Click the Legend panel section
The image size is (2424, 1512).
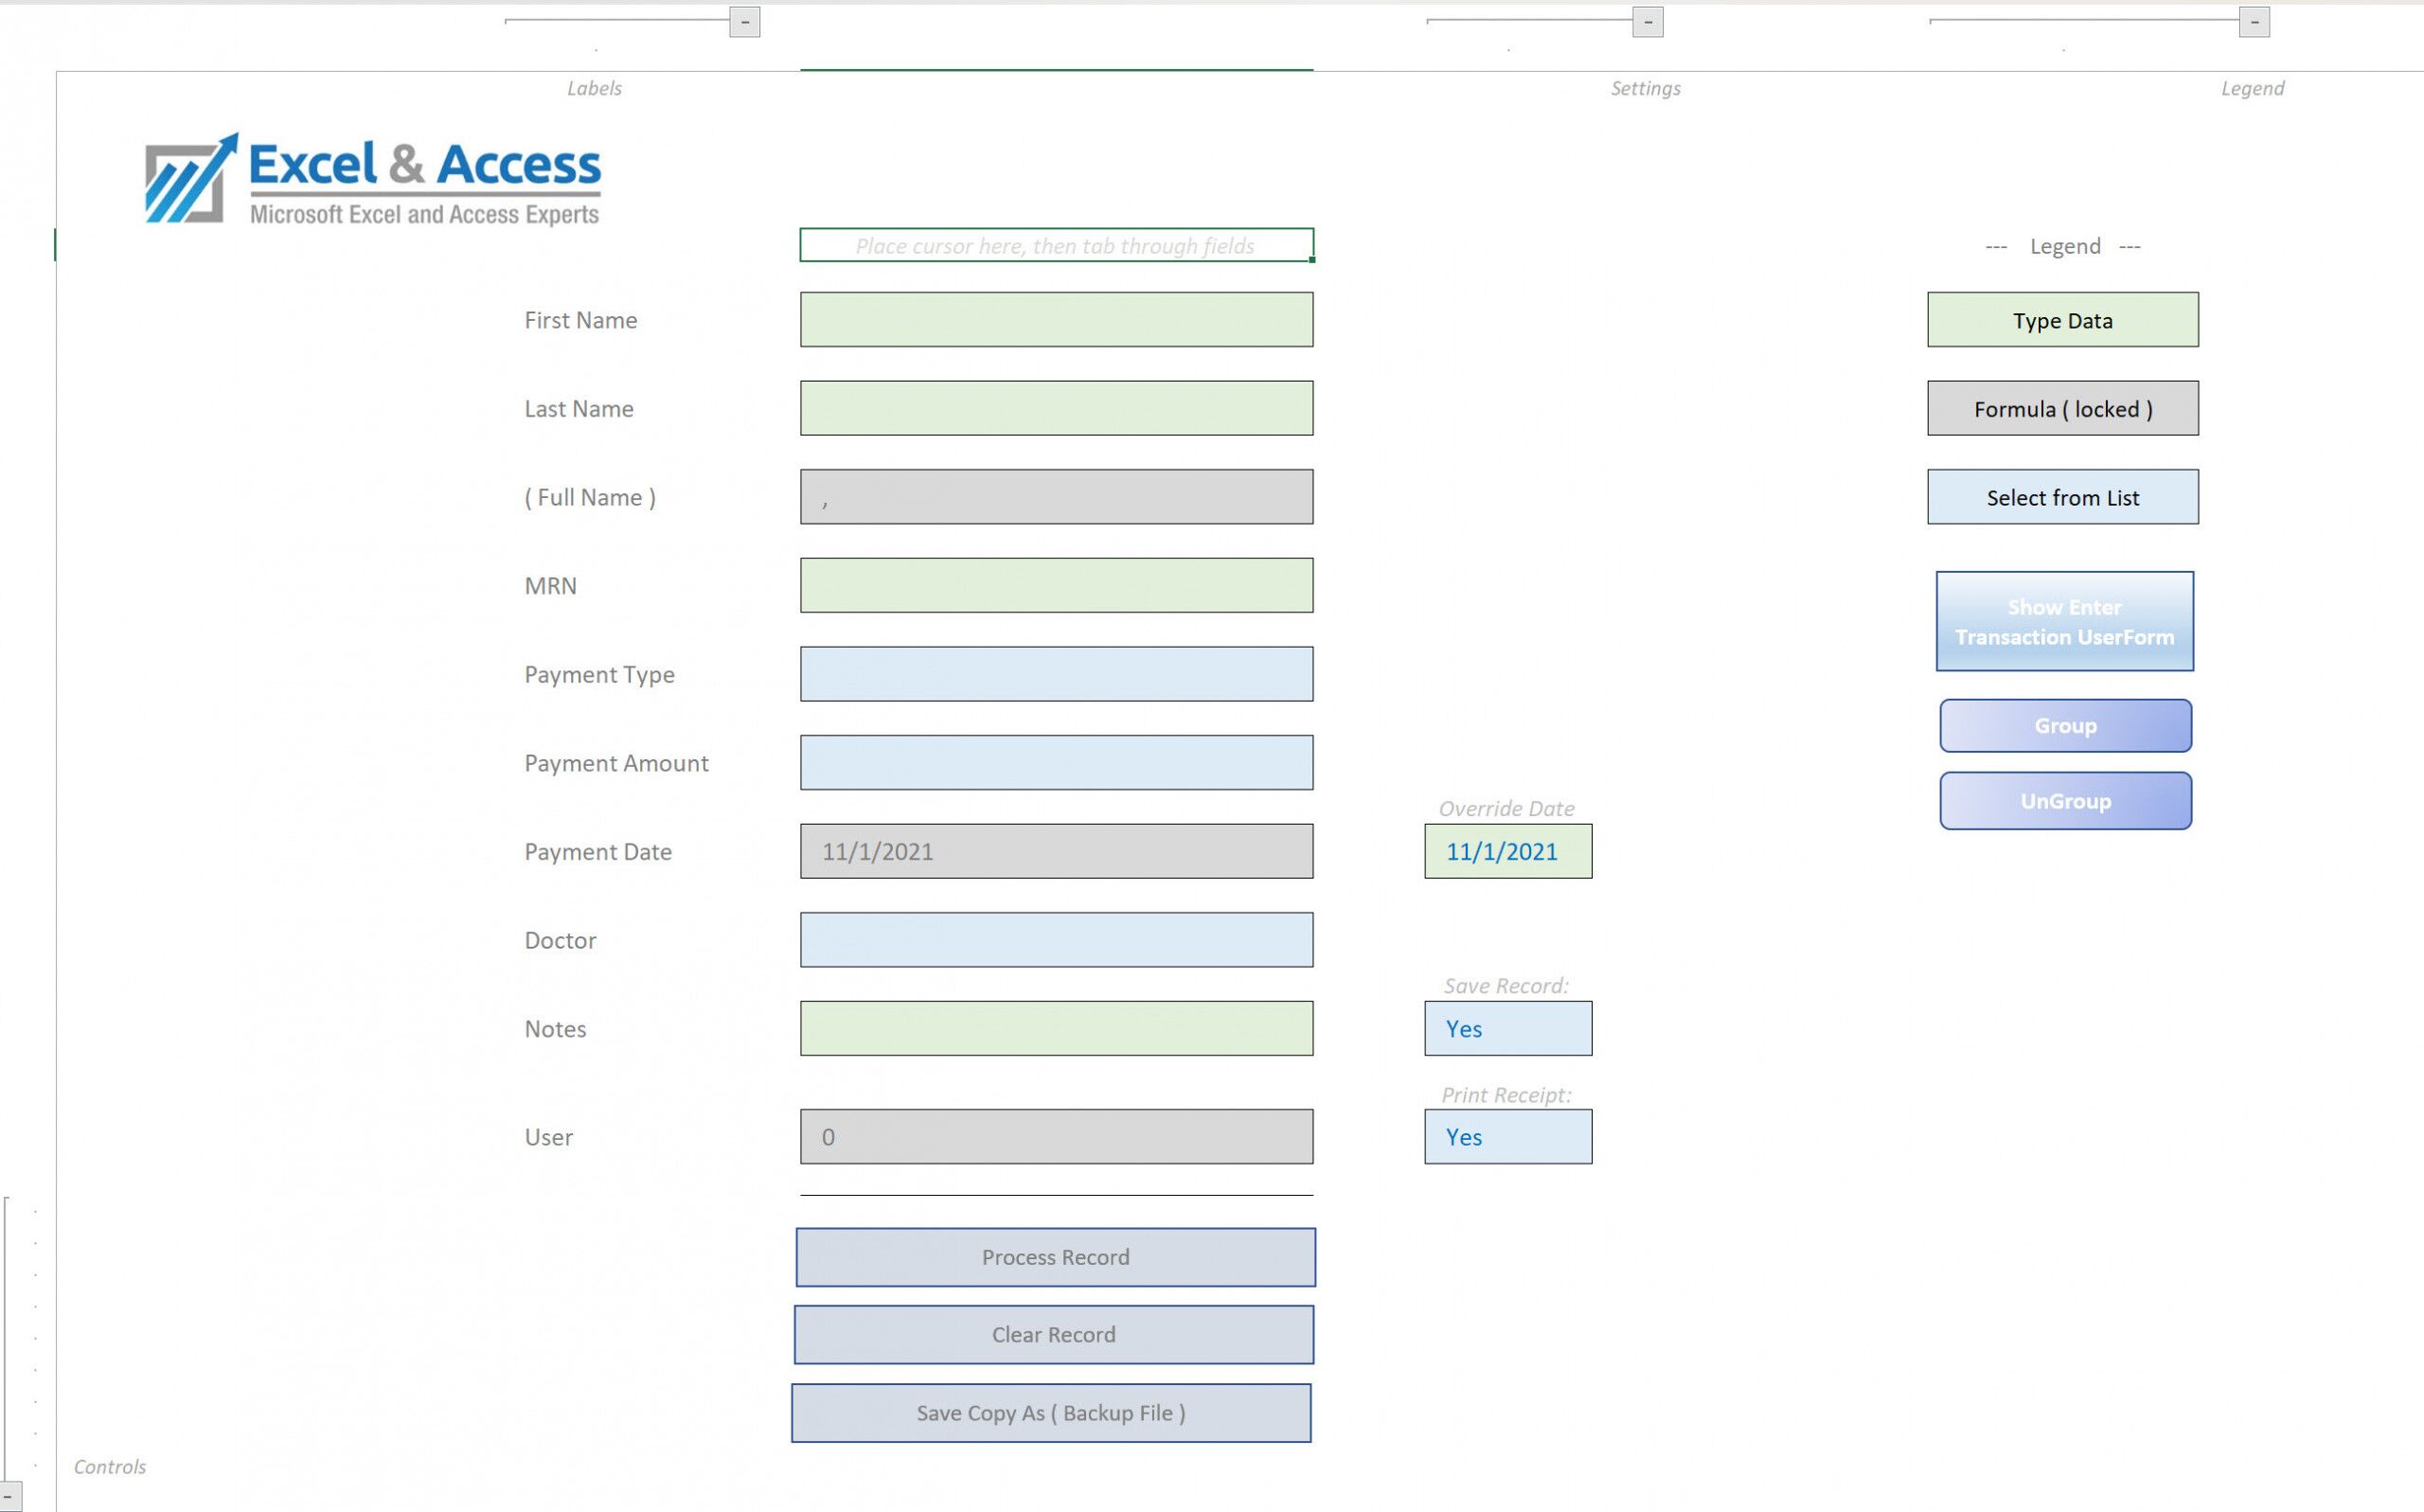(x=2254, y=87)
